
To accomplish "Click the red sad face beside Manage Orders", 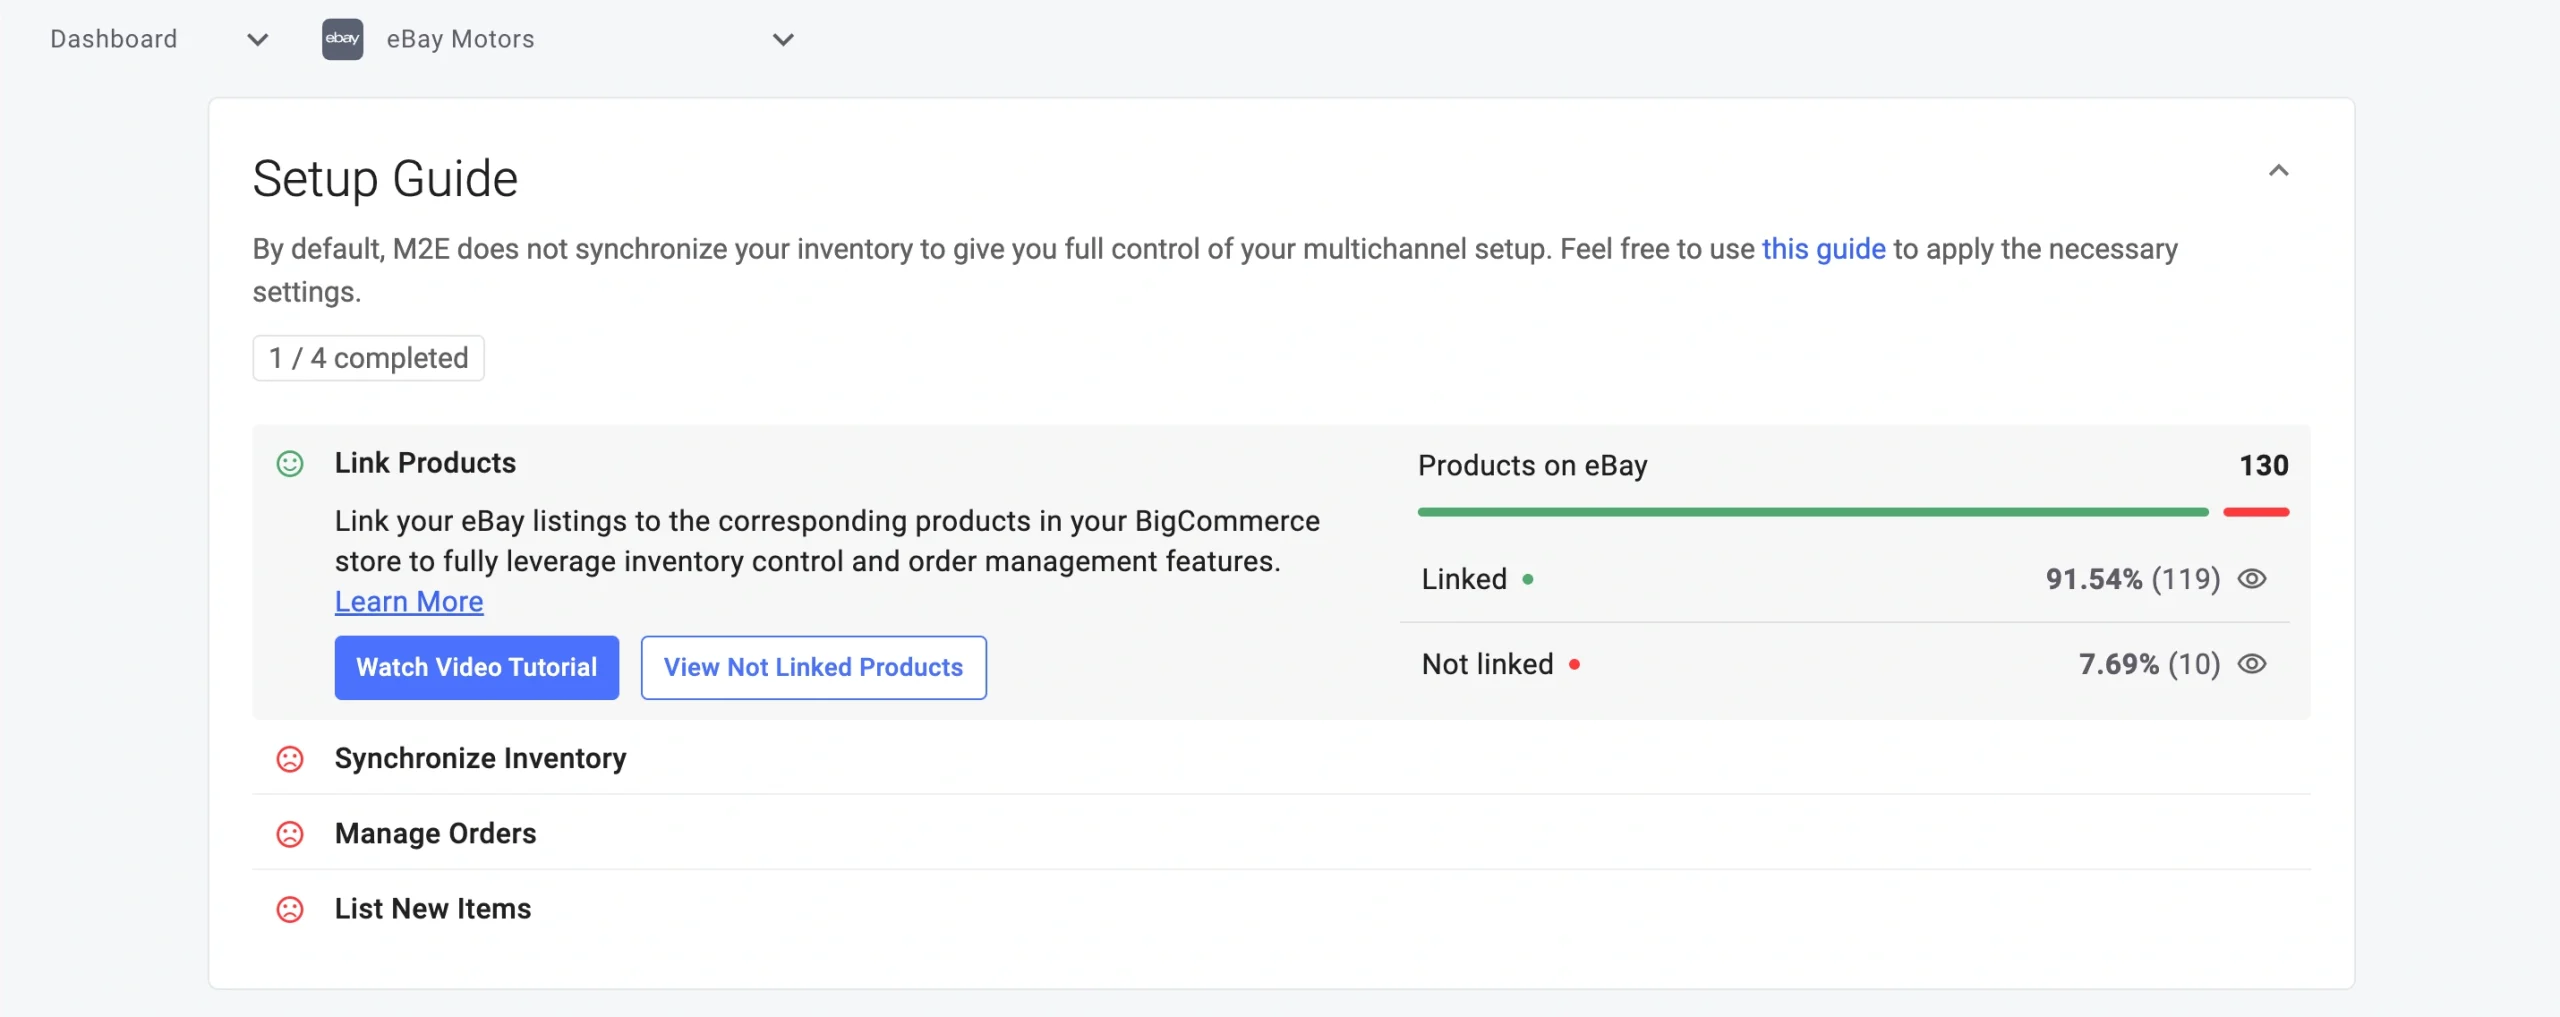I will (290, 834).
